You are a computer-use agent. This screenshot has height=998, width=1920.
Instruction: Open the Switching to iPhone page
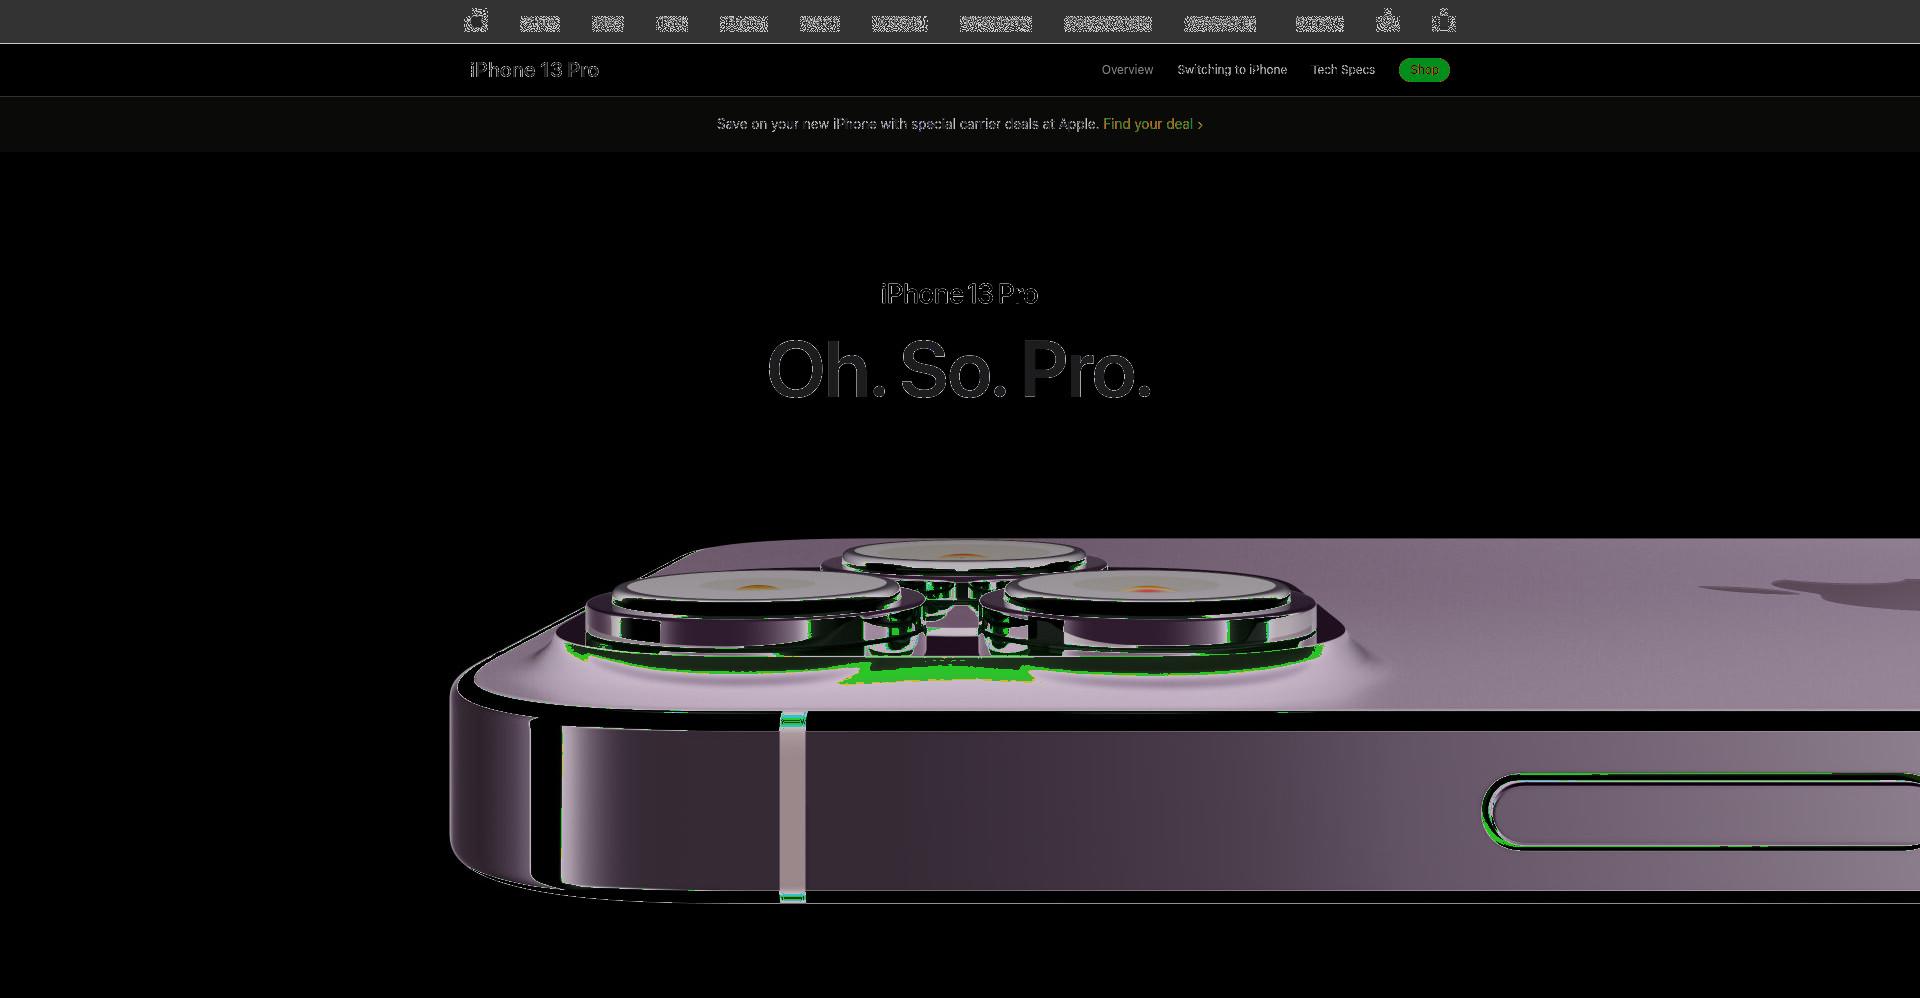pyautogui.click(x=1232, y=70)
